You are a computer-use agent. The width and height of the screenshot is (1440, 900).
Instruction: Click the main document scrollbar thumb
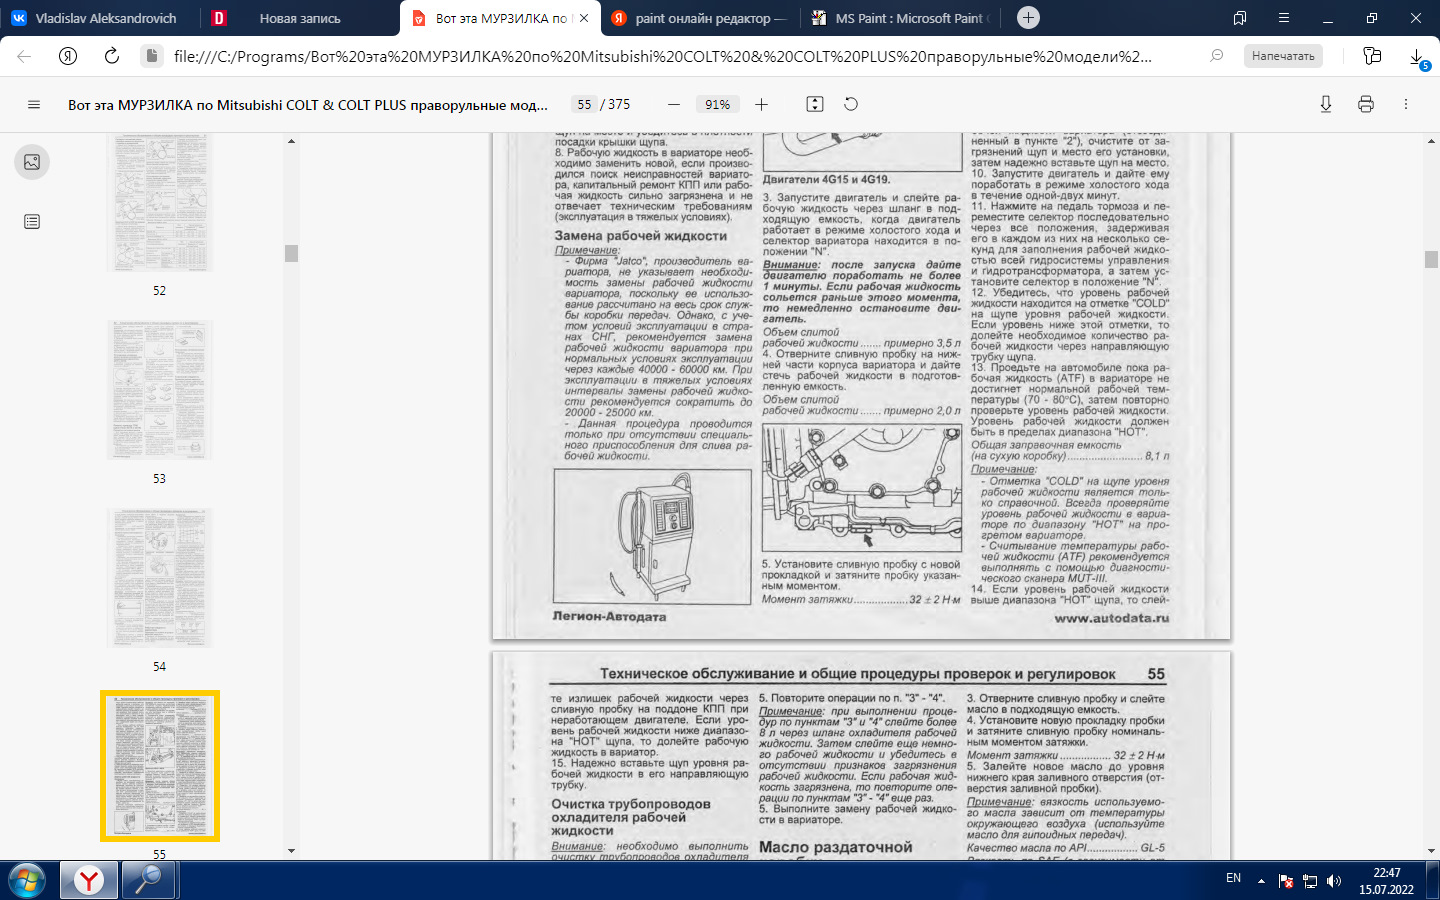click(1431, 259)
